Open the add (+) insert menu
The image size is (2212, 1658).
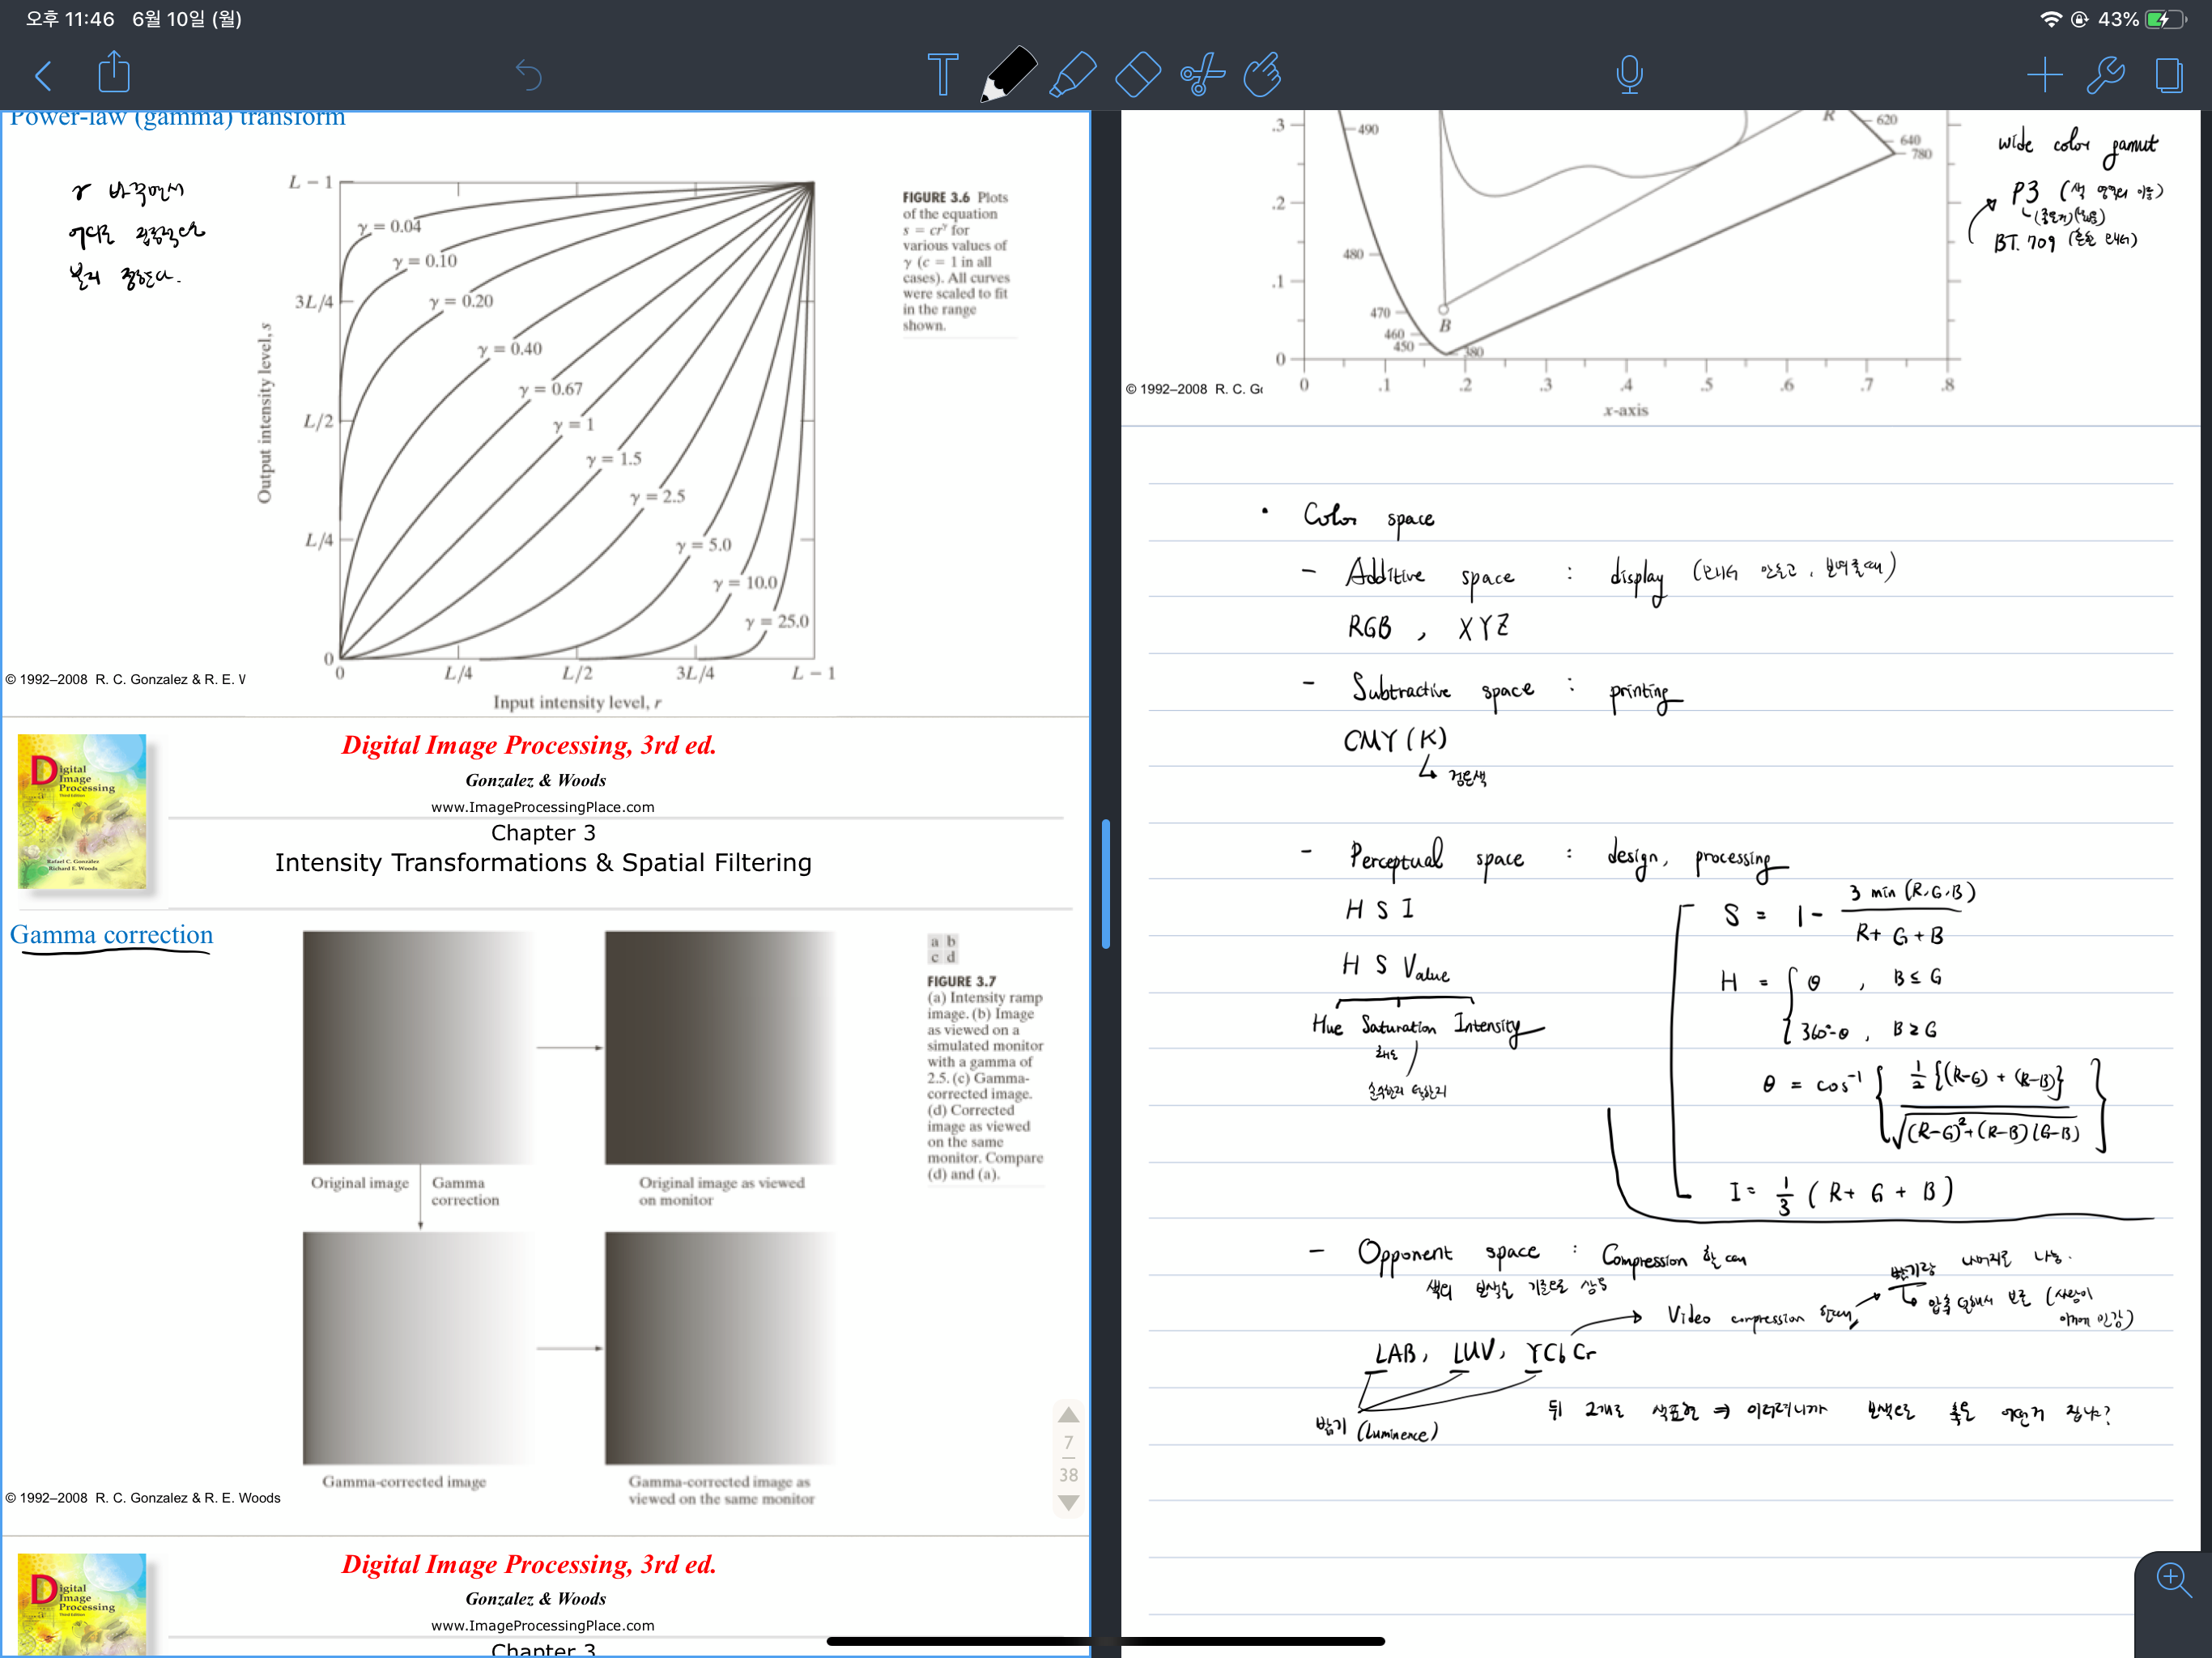pyautogui.click(x=2044, y=75)
